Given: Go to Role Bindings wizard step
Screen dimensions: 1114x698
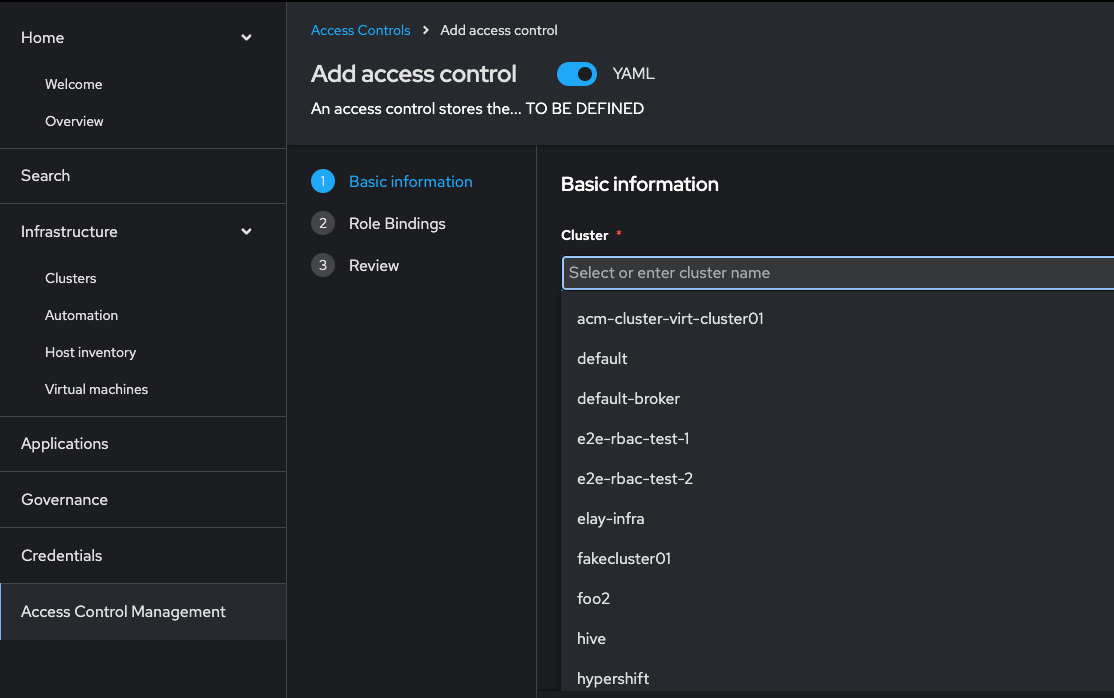Looking at the screenshot, I should point(397,223).
